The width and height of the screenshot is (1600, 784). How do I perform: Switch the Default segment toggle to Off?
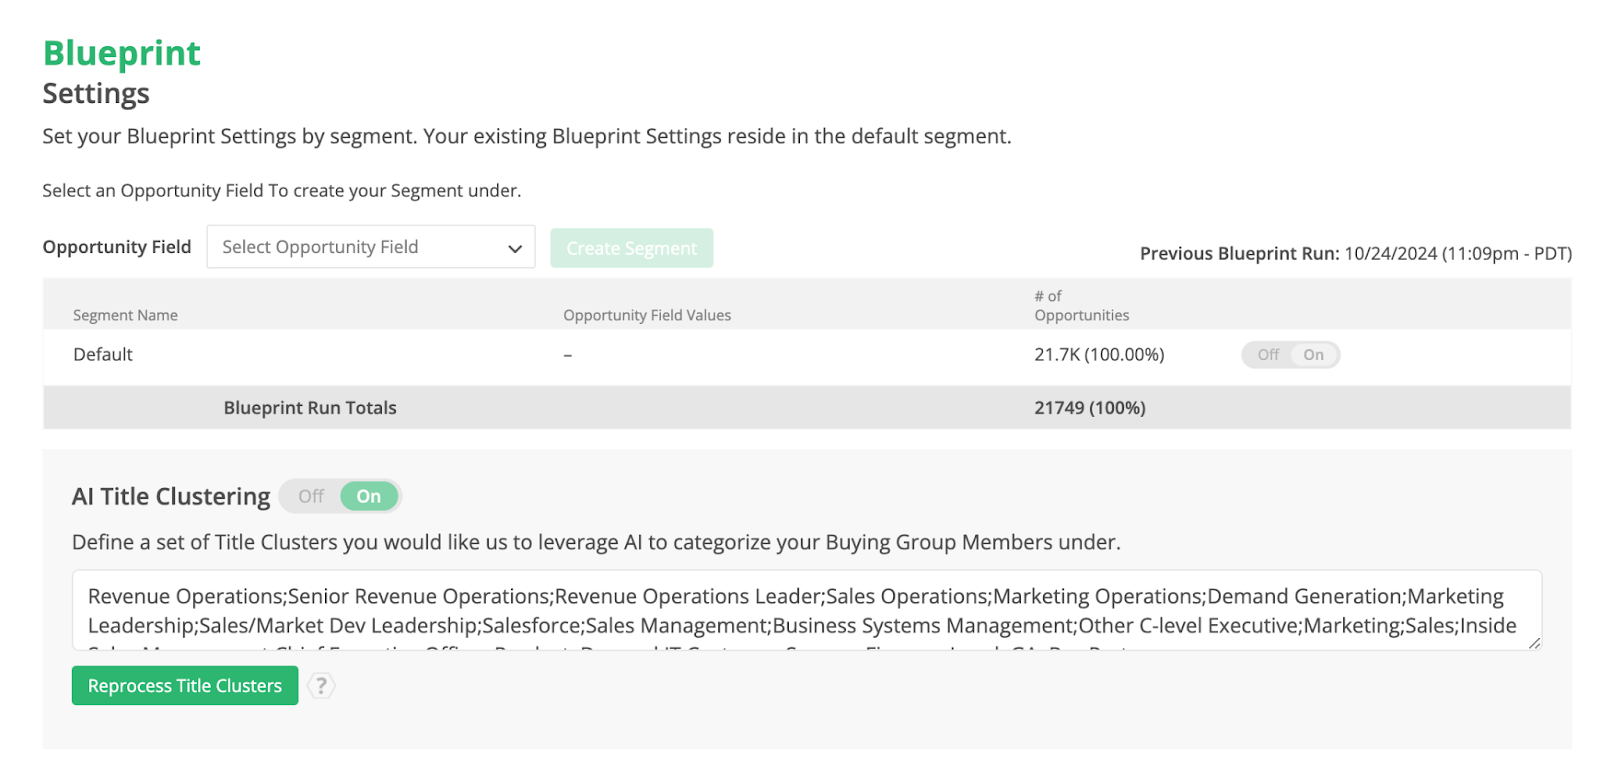tap(1267, 355)
